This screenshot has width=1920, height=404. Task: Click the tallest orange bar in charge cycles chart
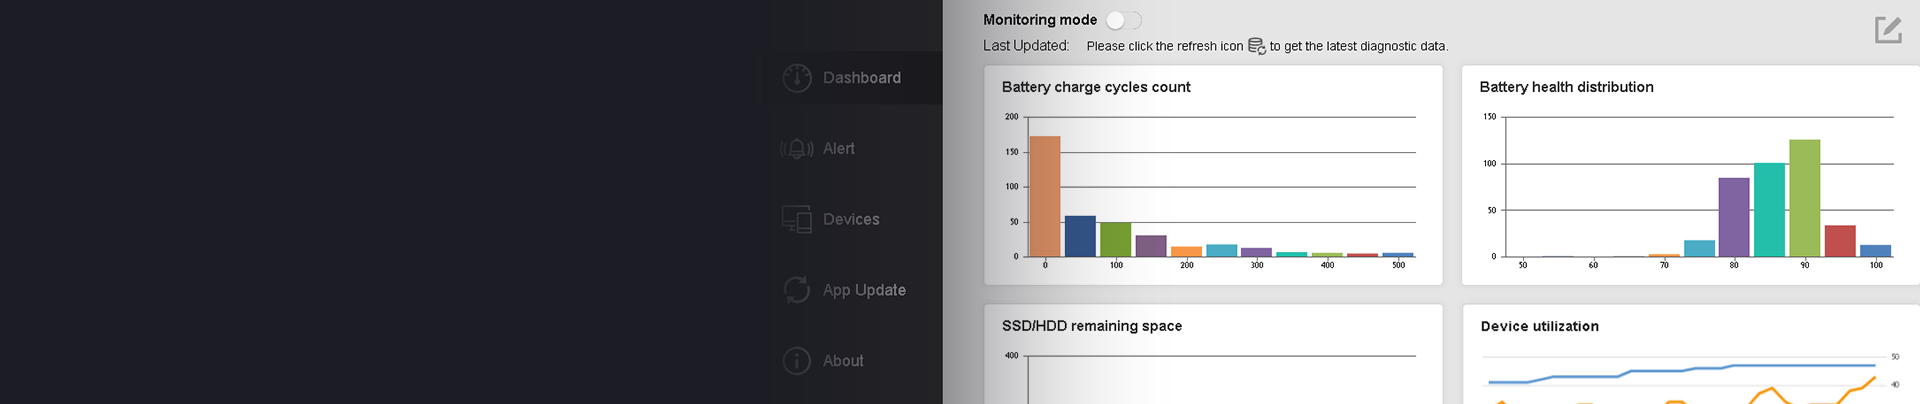tap(1045, 196)
